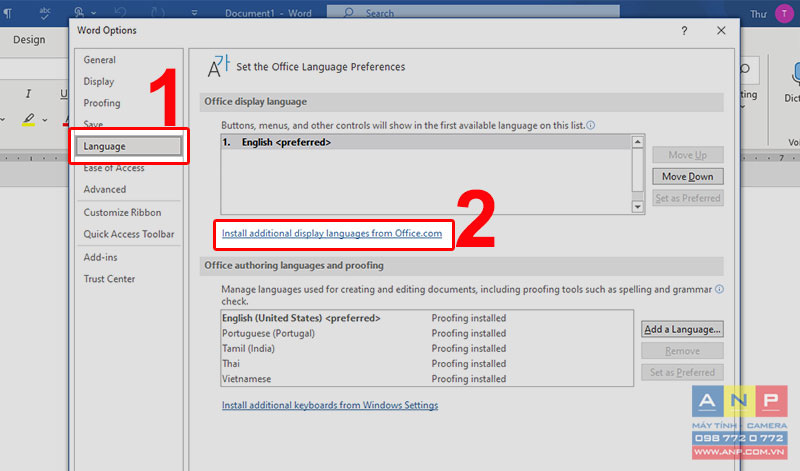Click the Move Up button
800x471 pixels.
click(x=688, y=155)
